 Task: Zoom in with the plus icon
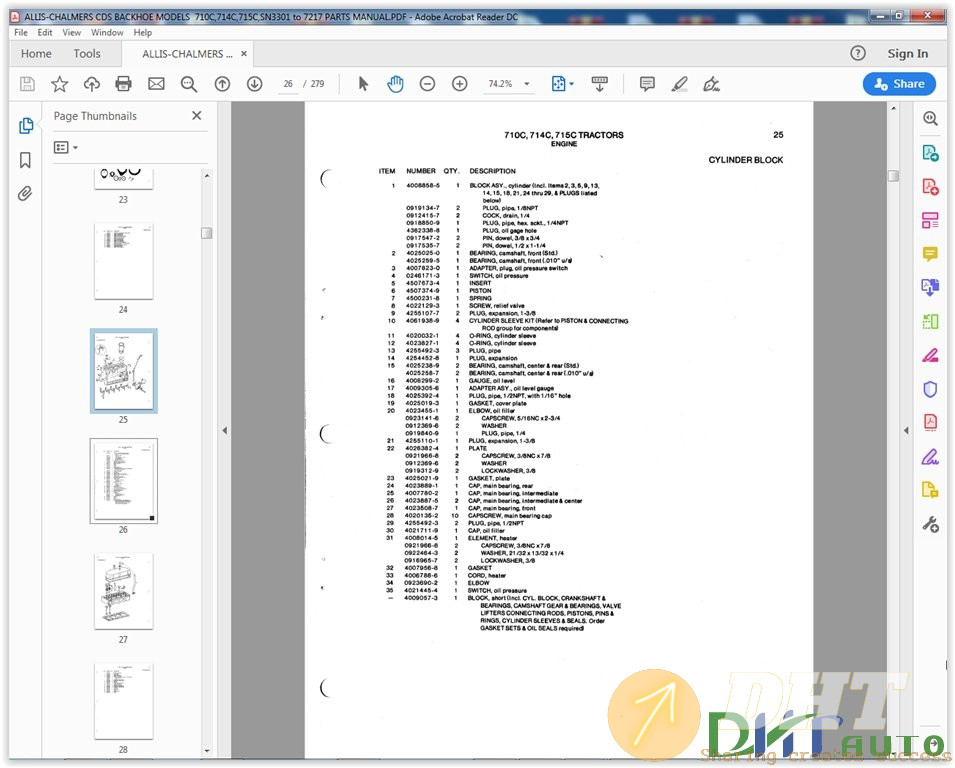click(460, 84)
